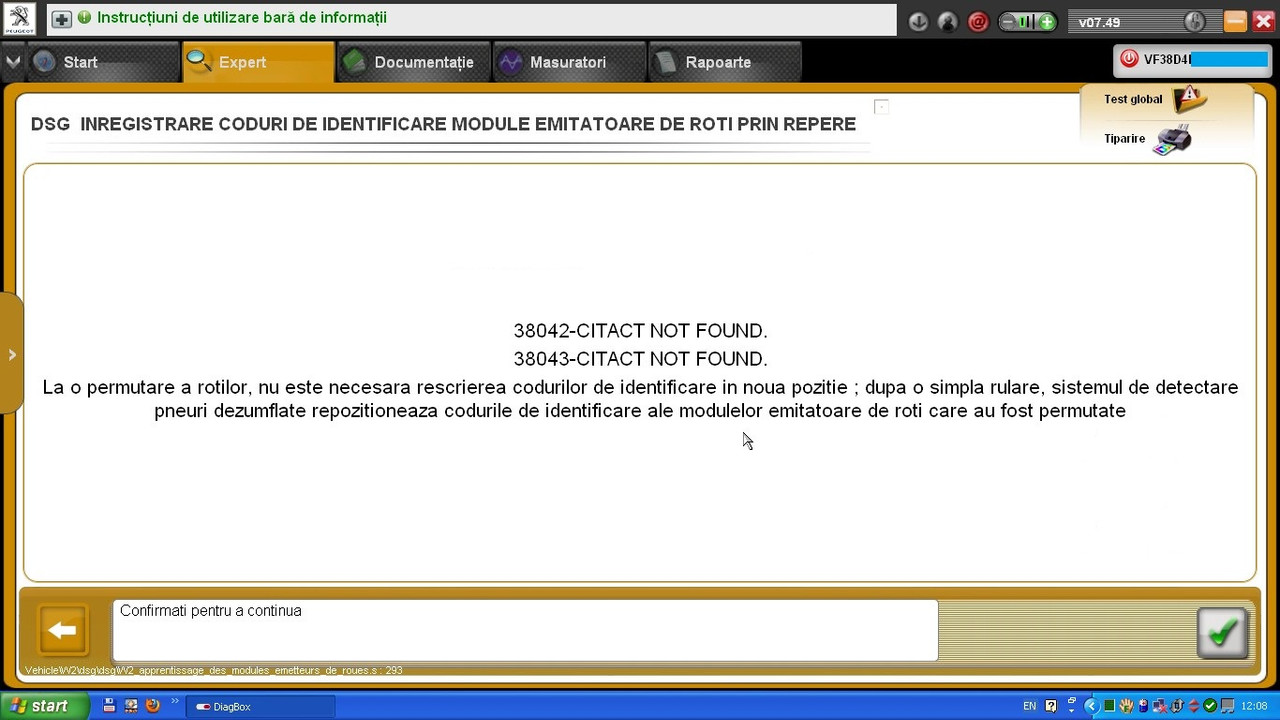1280x720 pixels.
Task: Click the Confirmati pentru a continua text field
Action: (x=525, y=630)
